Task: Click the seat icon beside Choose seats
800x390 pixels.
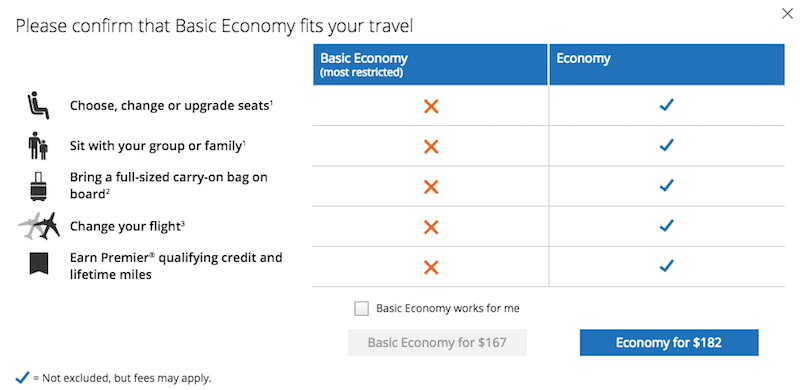Action: coord(38,106)
